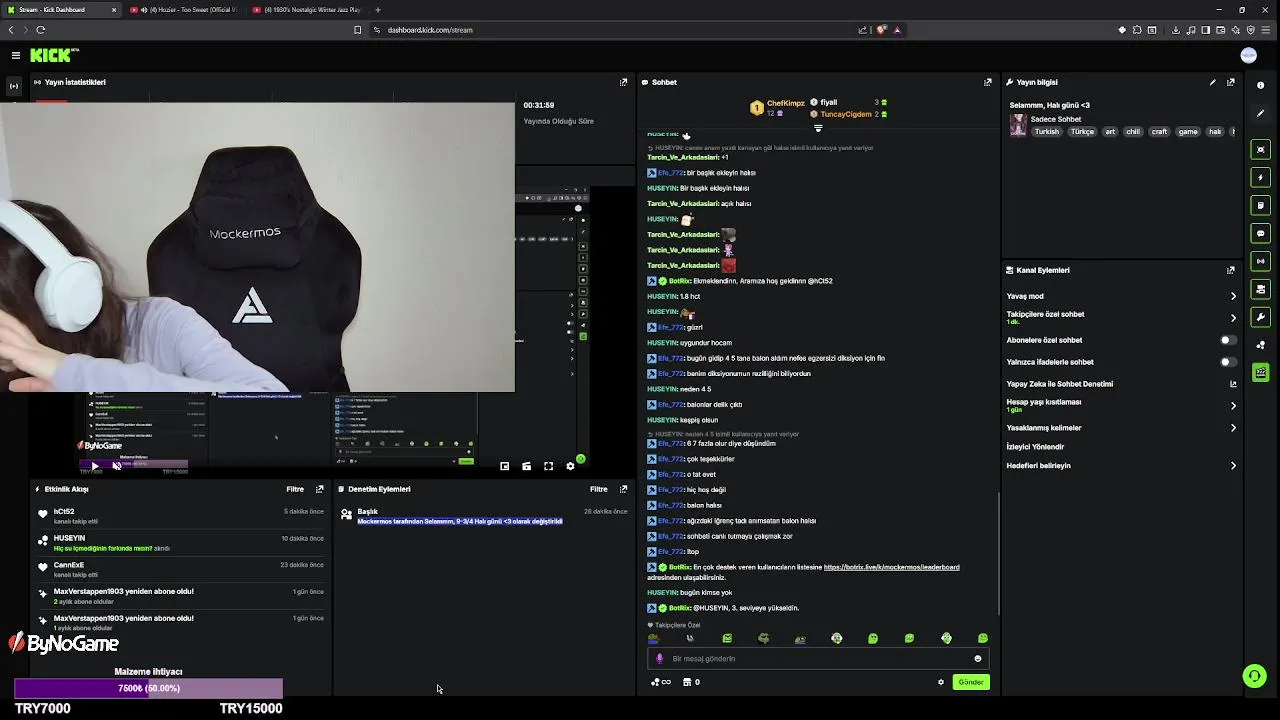
Task: Make the preview player fullscreen
Action: tap(548, 466)
